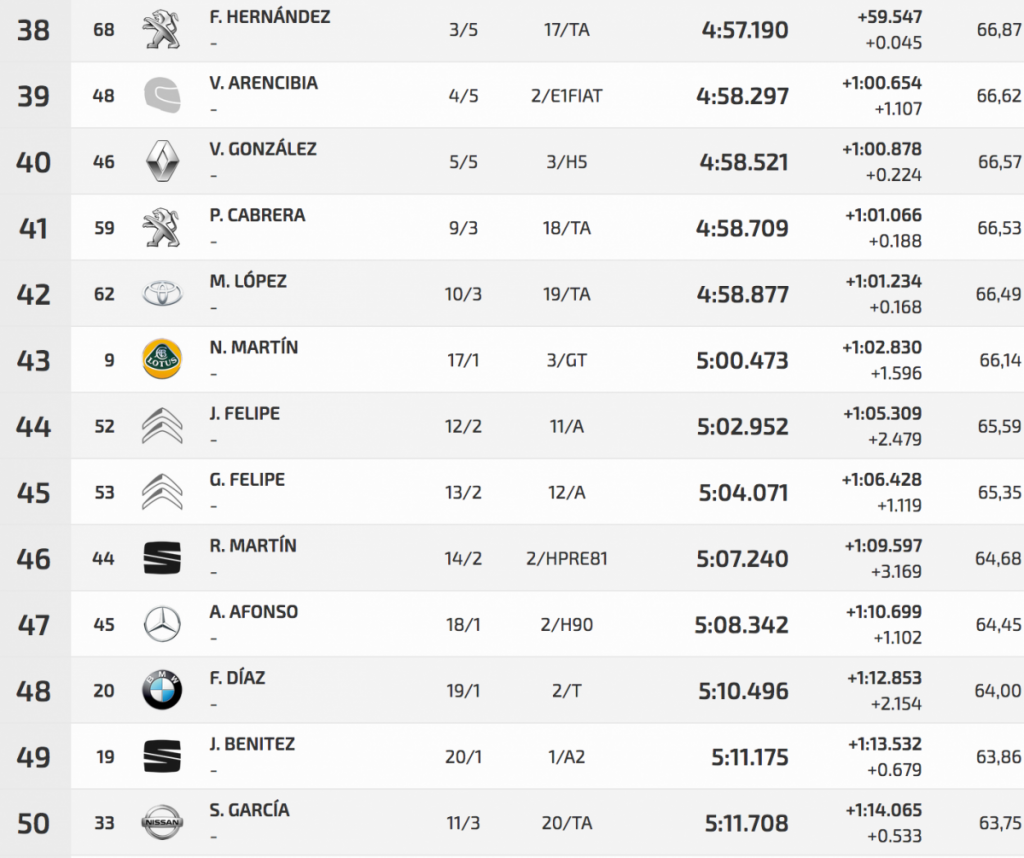Image resolution: width=1024 pixels, height=858 pixels.
Task: Click driver name G. Felipe
Action: coord(247,480)
